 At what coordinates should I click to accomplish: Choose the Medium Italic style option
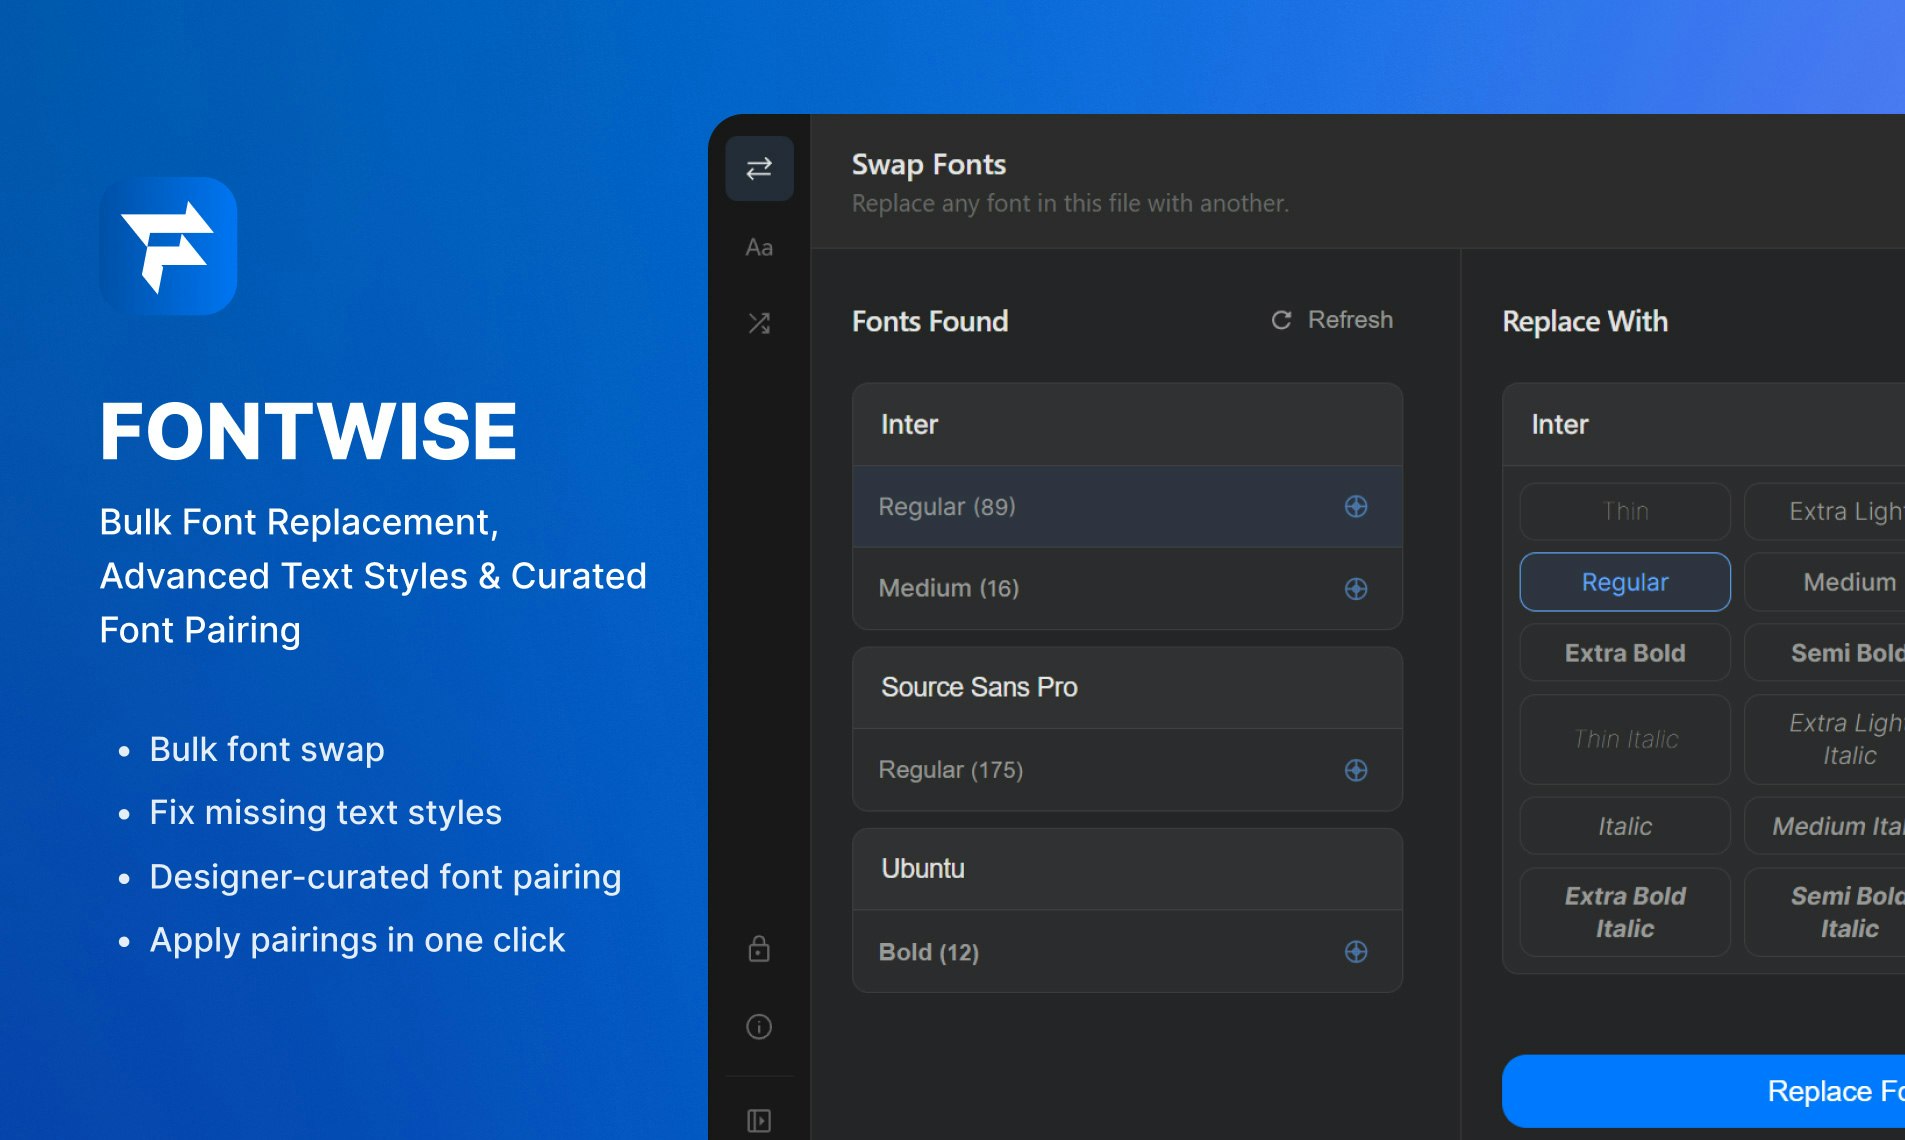1825,826
